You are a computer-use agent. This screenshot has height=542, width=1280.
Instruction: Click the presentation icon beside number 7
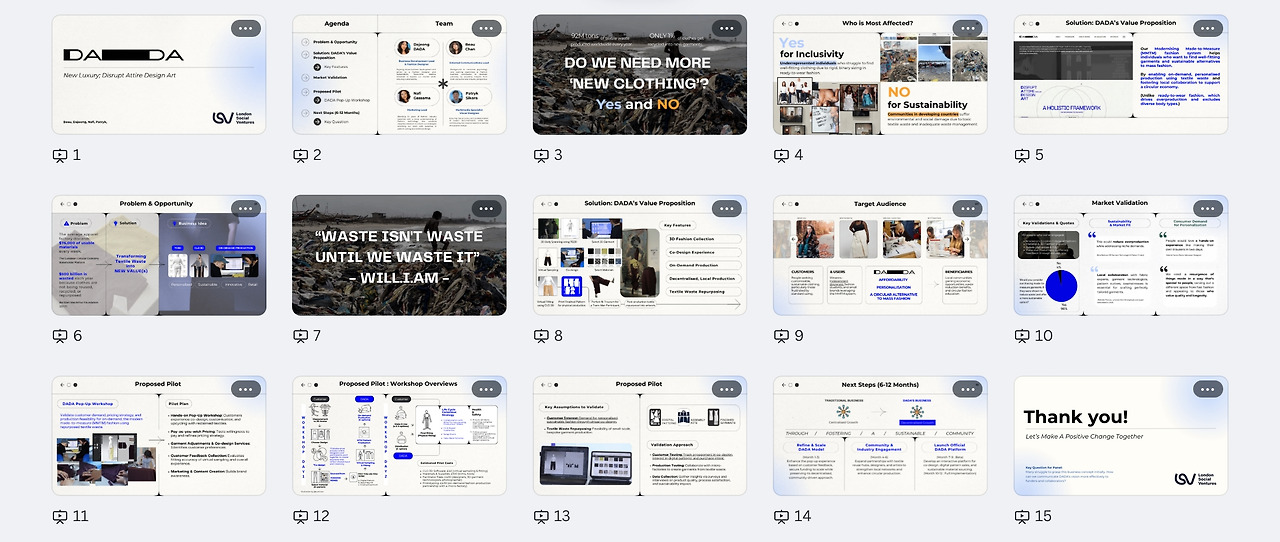click(x=300, y=336)
